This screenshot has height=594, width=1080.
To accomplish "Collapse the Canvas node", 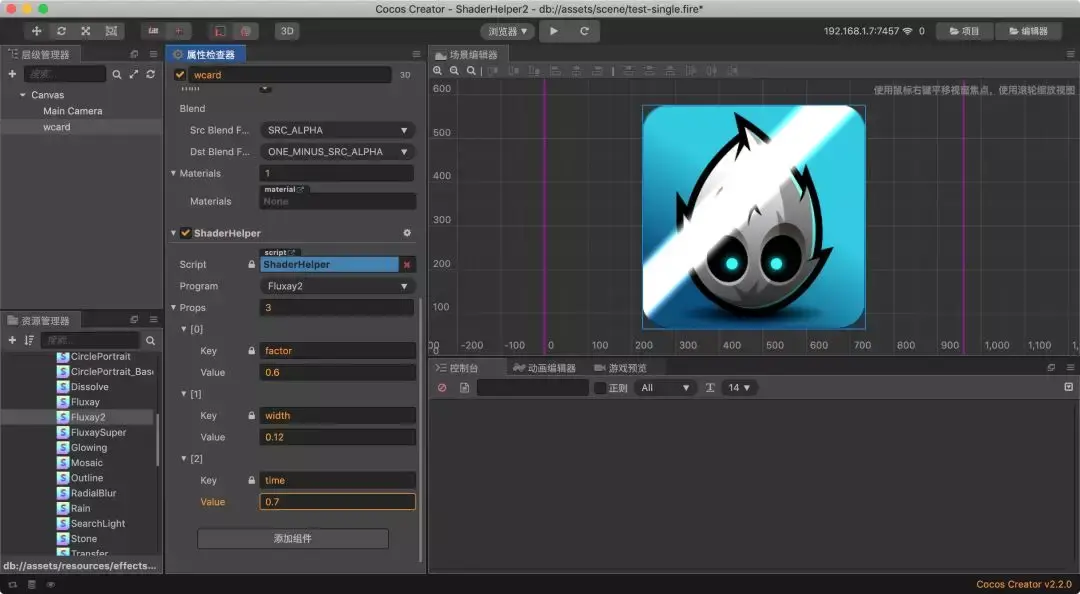I will pos(23,95).
